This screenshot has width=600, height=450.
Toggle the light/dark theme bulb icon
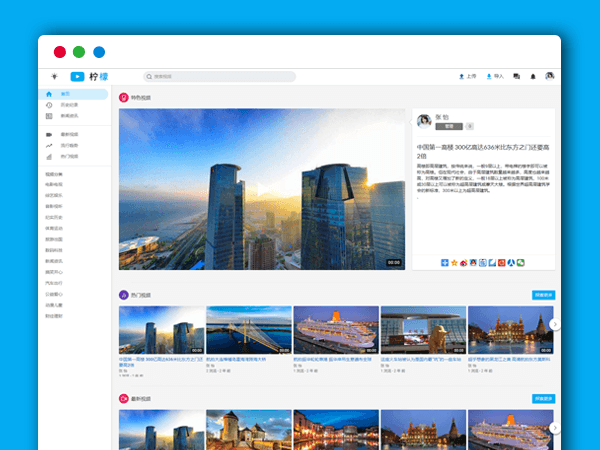tap(54, 76)
